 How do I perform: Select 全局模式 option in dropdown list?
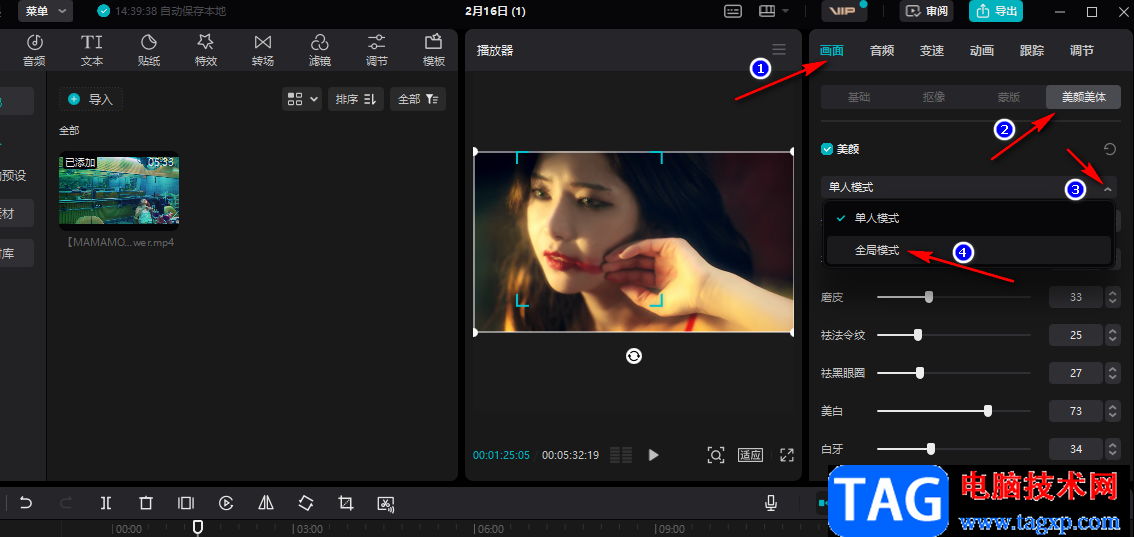pos(968,250)
